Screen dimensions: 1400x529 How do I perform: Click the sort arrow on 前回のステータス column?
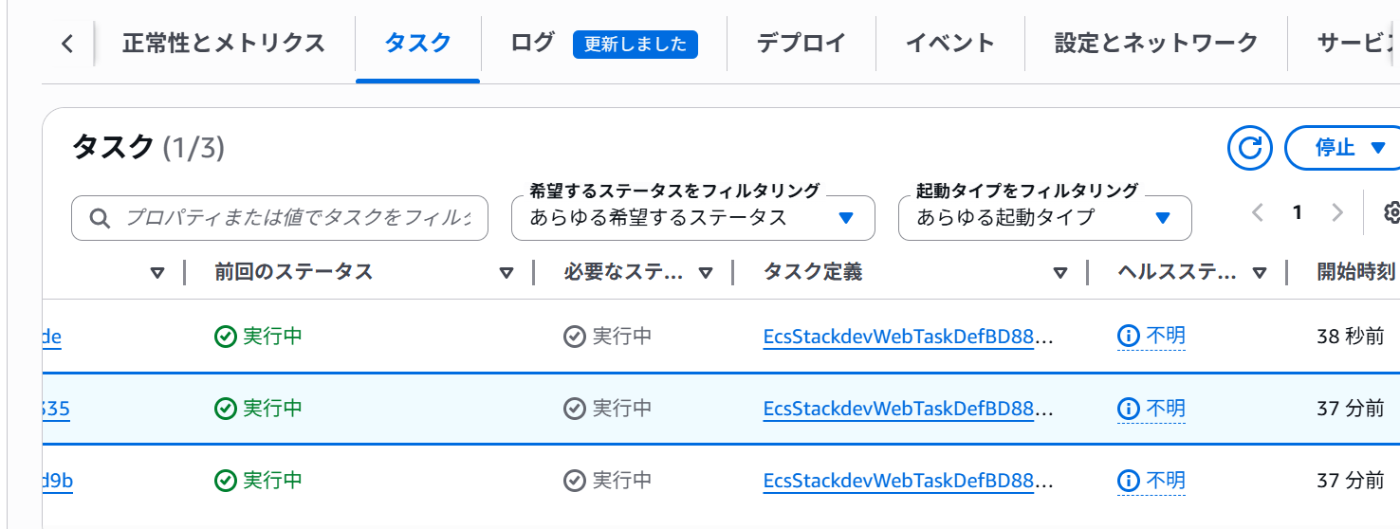pyautogui.click(x=506, y=272)
